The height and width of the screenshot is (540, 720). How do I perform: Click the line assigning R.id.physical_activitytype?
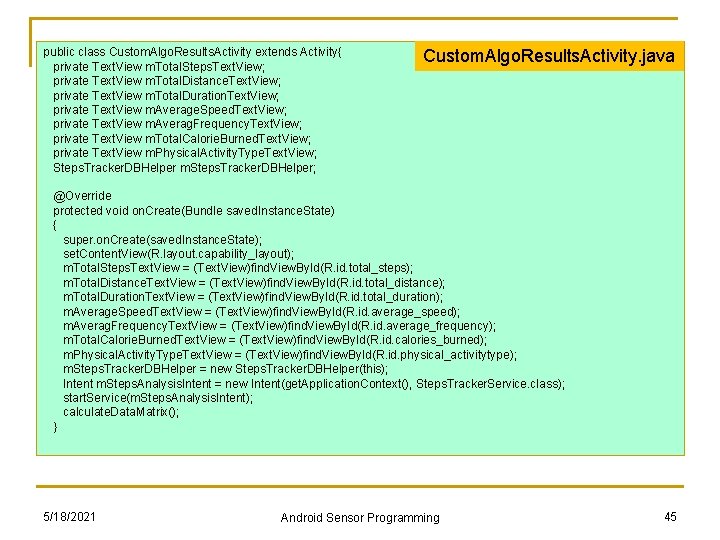290,355
